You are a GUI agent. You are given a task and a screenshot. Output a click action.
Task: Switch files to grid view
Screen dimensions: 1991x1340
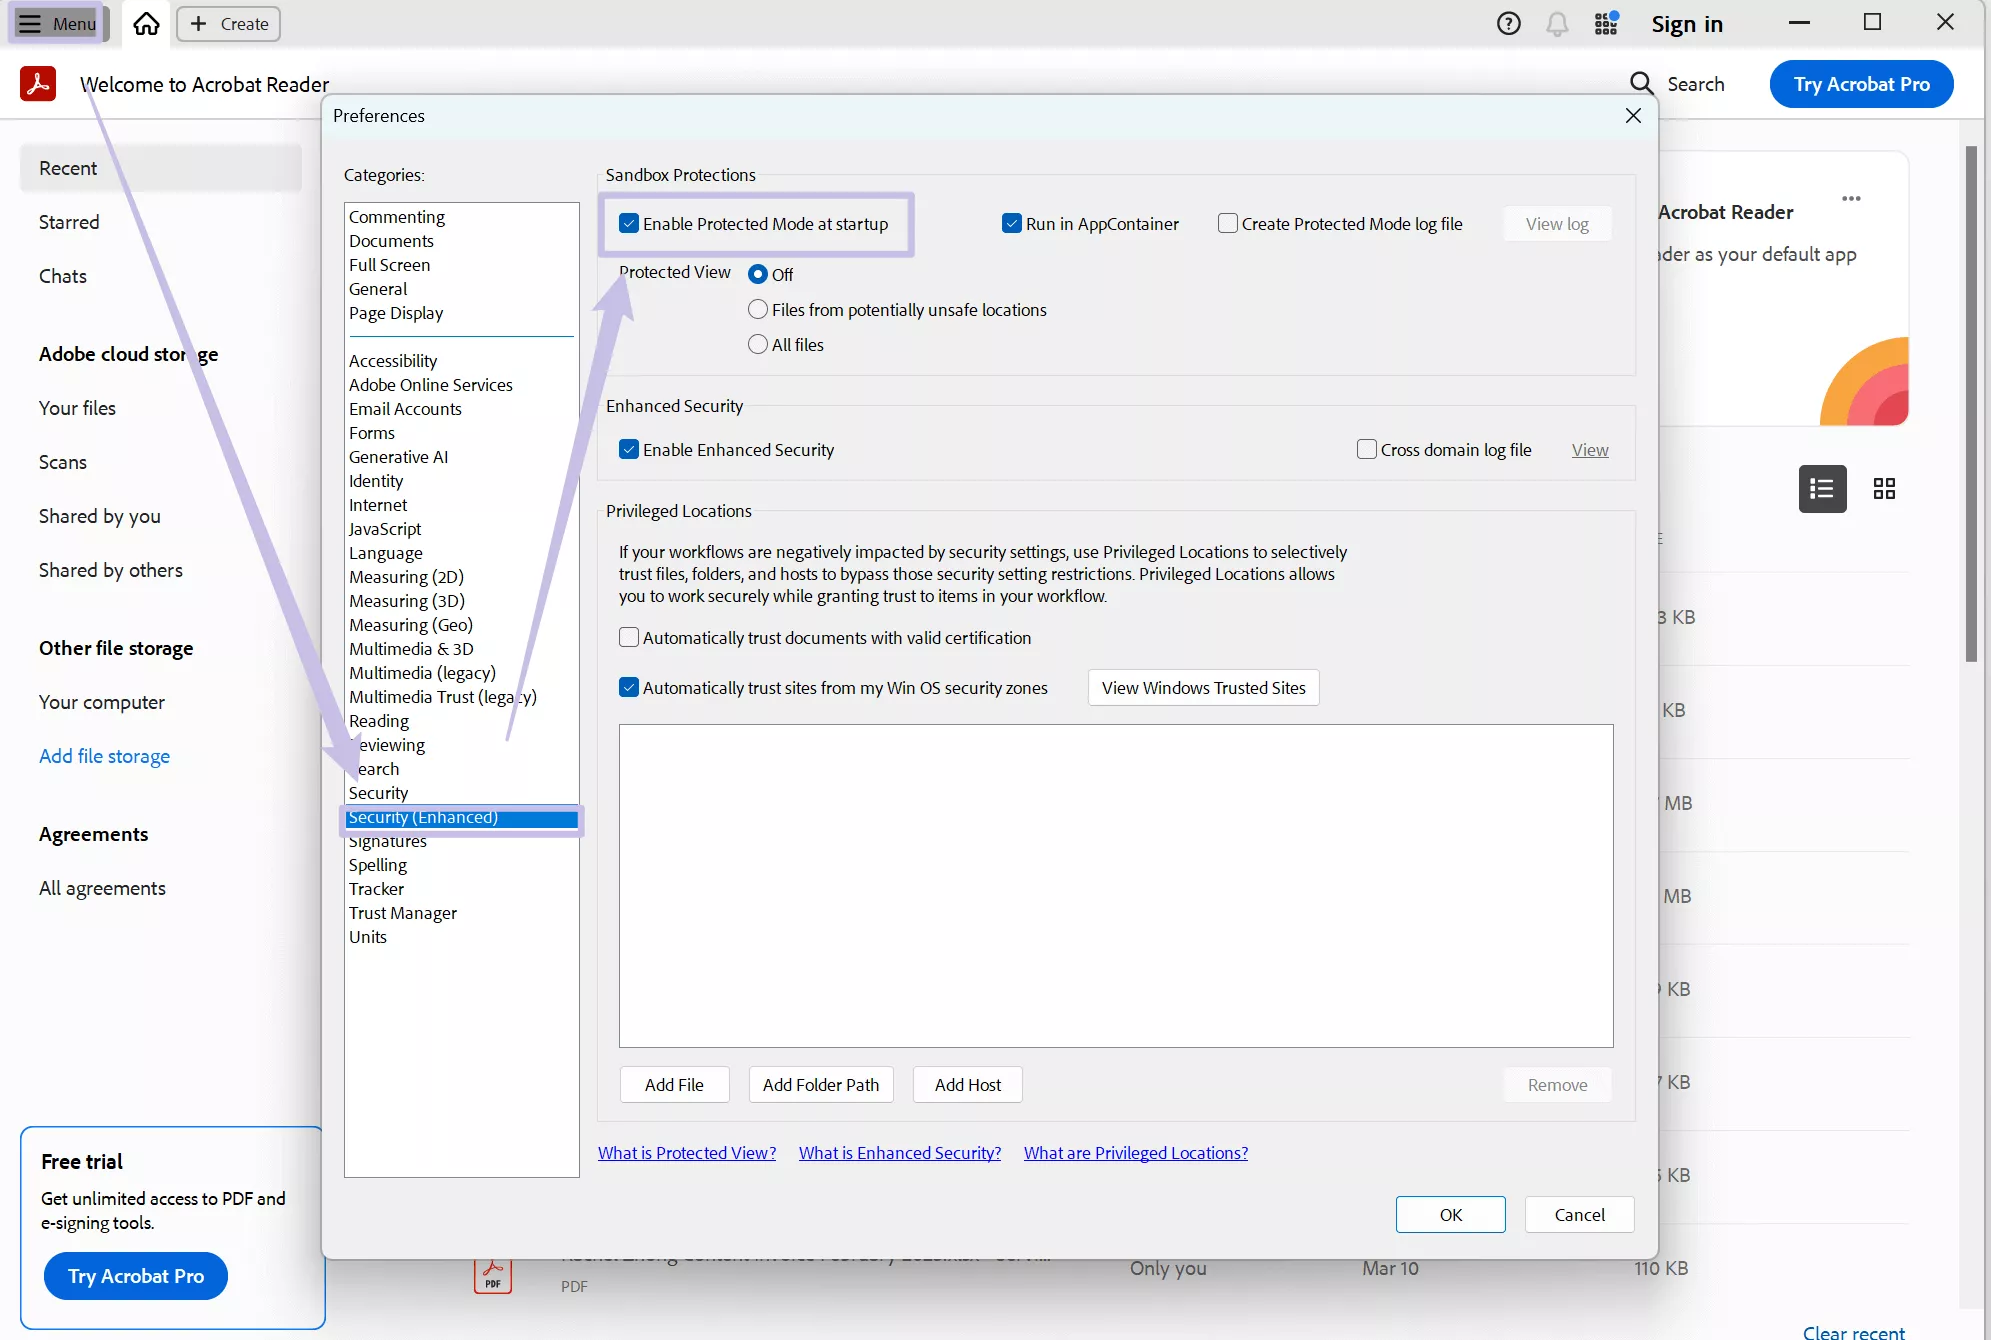click(x=1884, y=489)
